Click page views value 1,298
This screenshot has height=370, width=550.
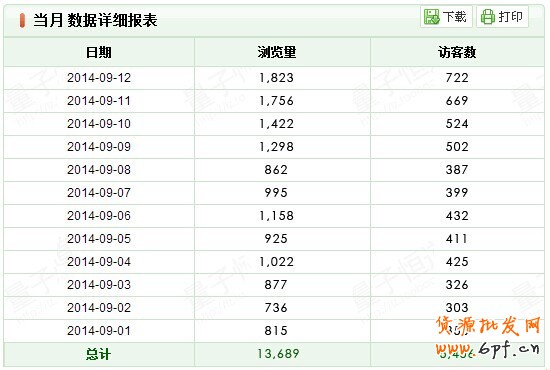(x=276, y=147)
